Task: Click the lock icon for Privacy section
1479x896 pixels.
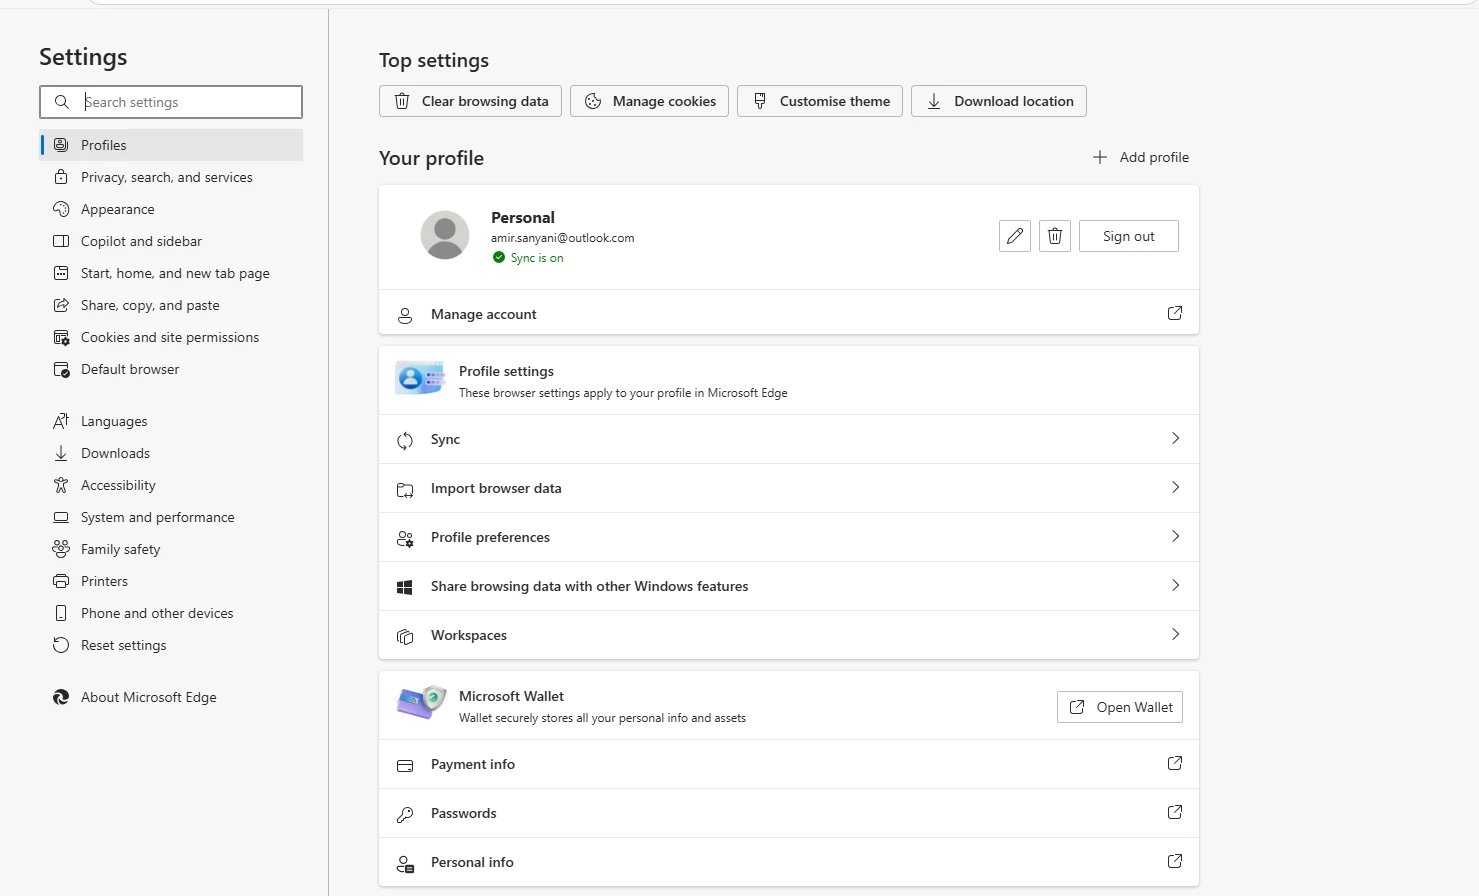Action: (x=61, y=177)
